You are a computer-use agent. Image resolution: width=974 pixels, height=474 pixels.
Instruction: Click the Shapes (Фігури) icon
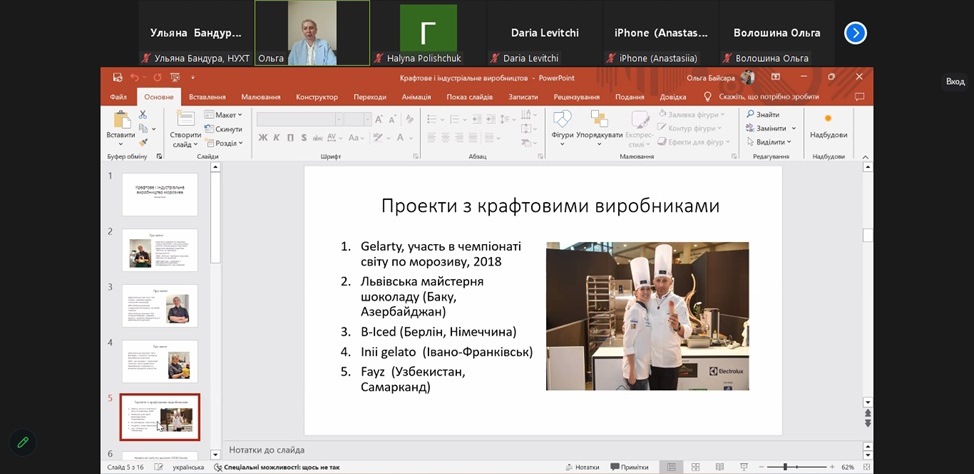[x=562, y=121]
